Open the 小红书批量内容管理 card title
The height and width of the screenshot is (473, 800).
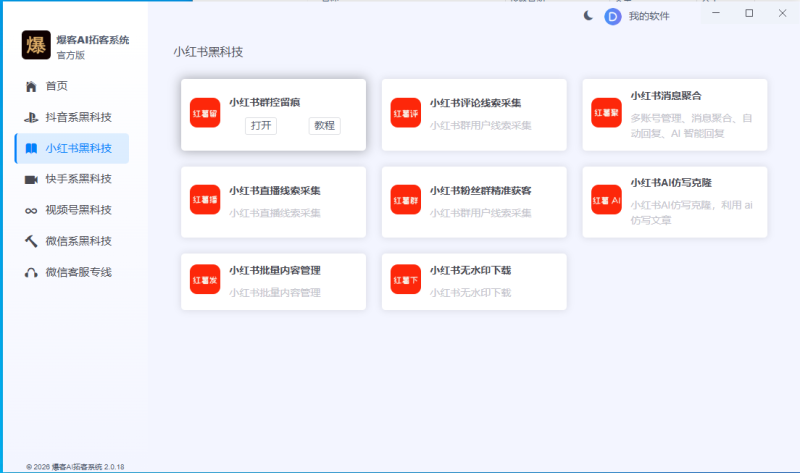274,270
